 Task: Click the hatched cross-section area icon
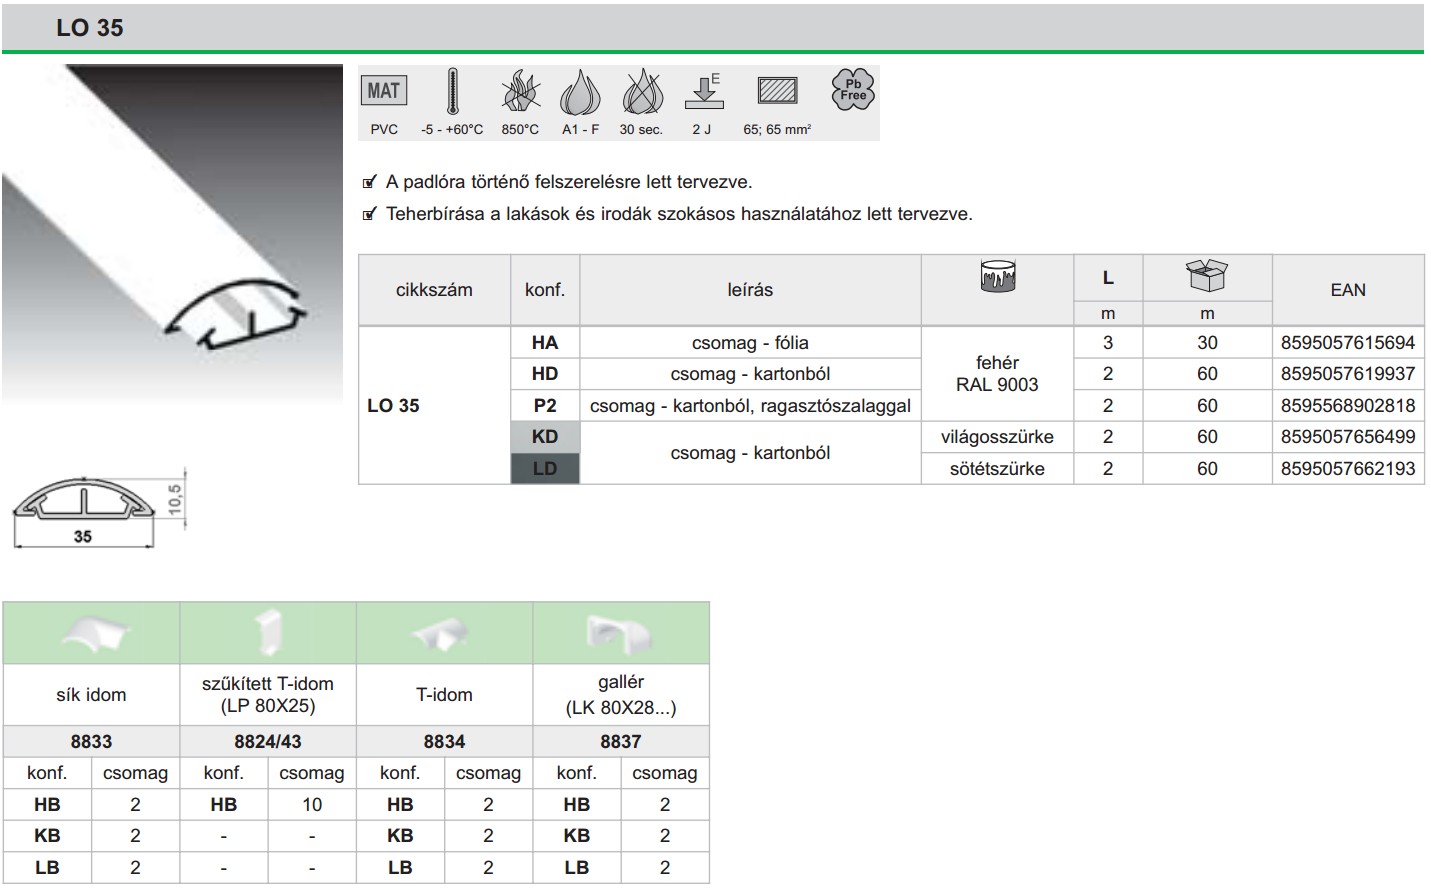(x=777, y=92)
